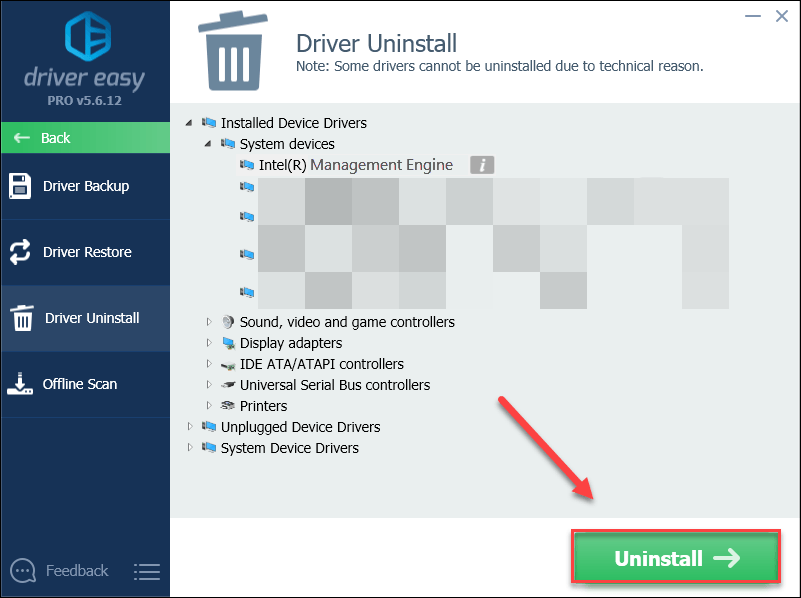Viewport: 801px width, 598px height.
Task: Collapse the Installed Device Drivers tree node
Action: click(x=189, y=123)
